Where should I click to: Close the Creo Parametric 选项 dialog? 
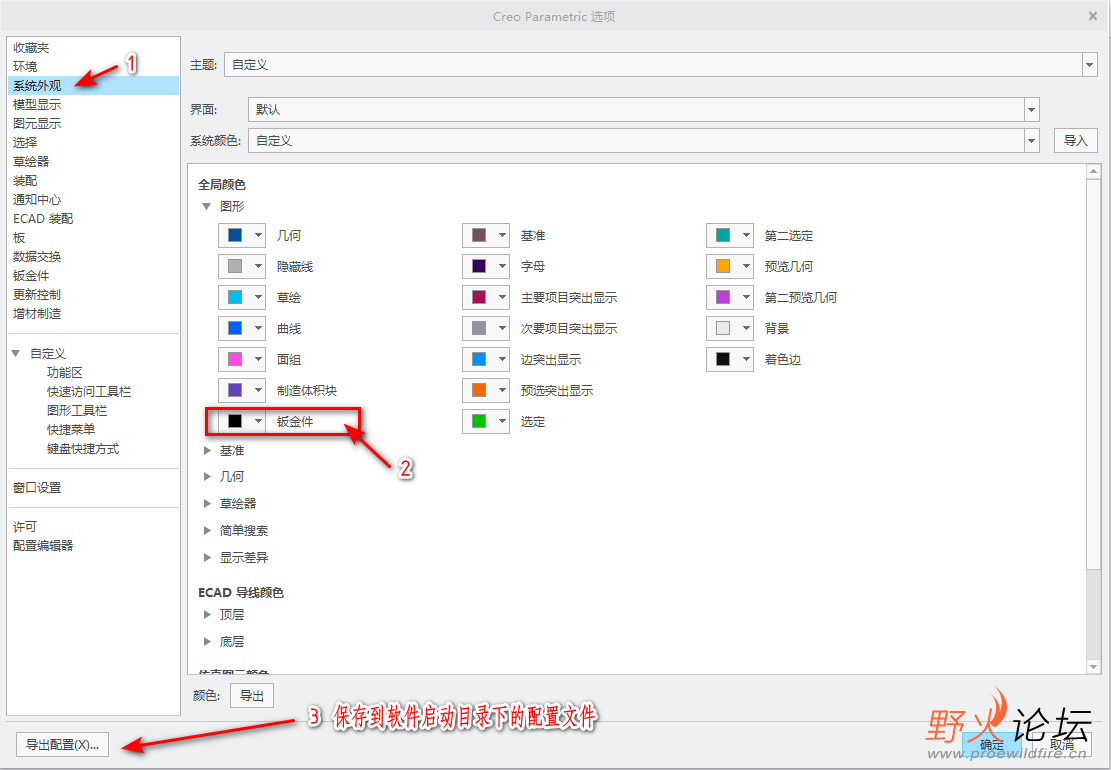pos(1093,16)
